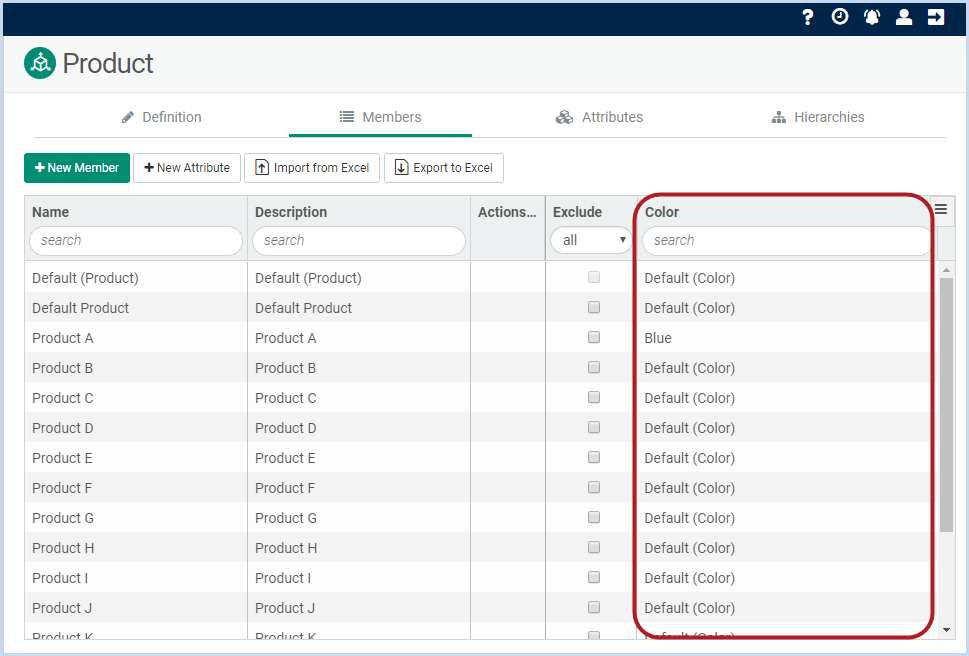Viewport: 969px width, 656px height.
Task: Switch to the Hierarchies tab
Action: (x=818, y=117)
